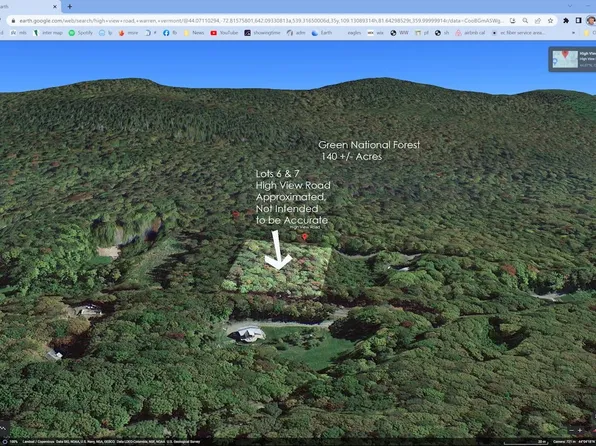Open the Spotify bookmark

coord(81,33)
